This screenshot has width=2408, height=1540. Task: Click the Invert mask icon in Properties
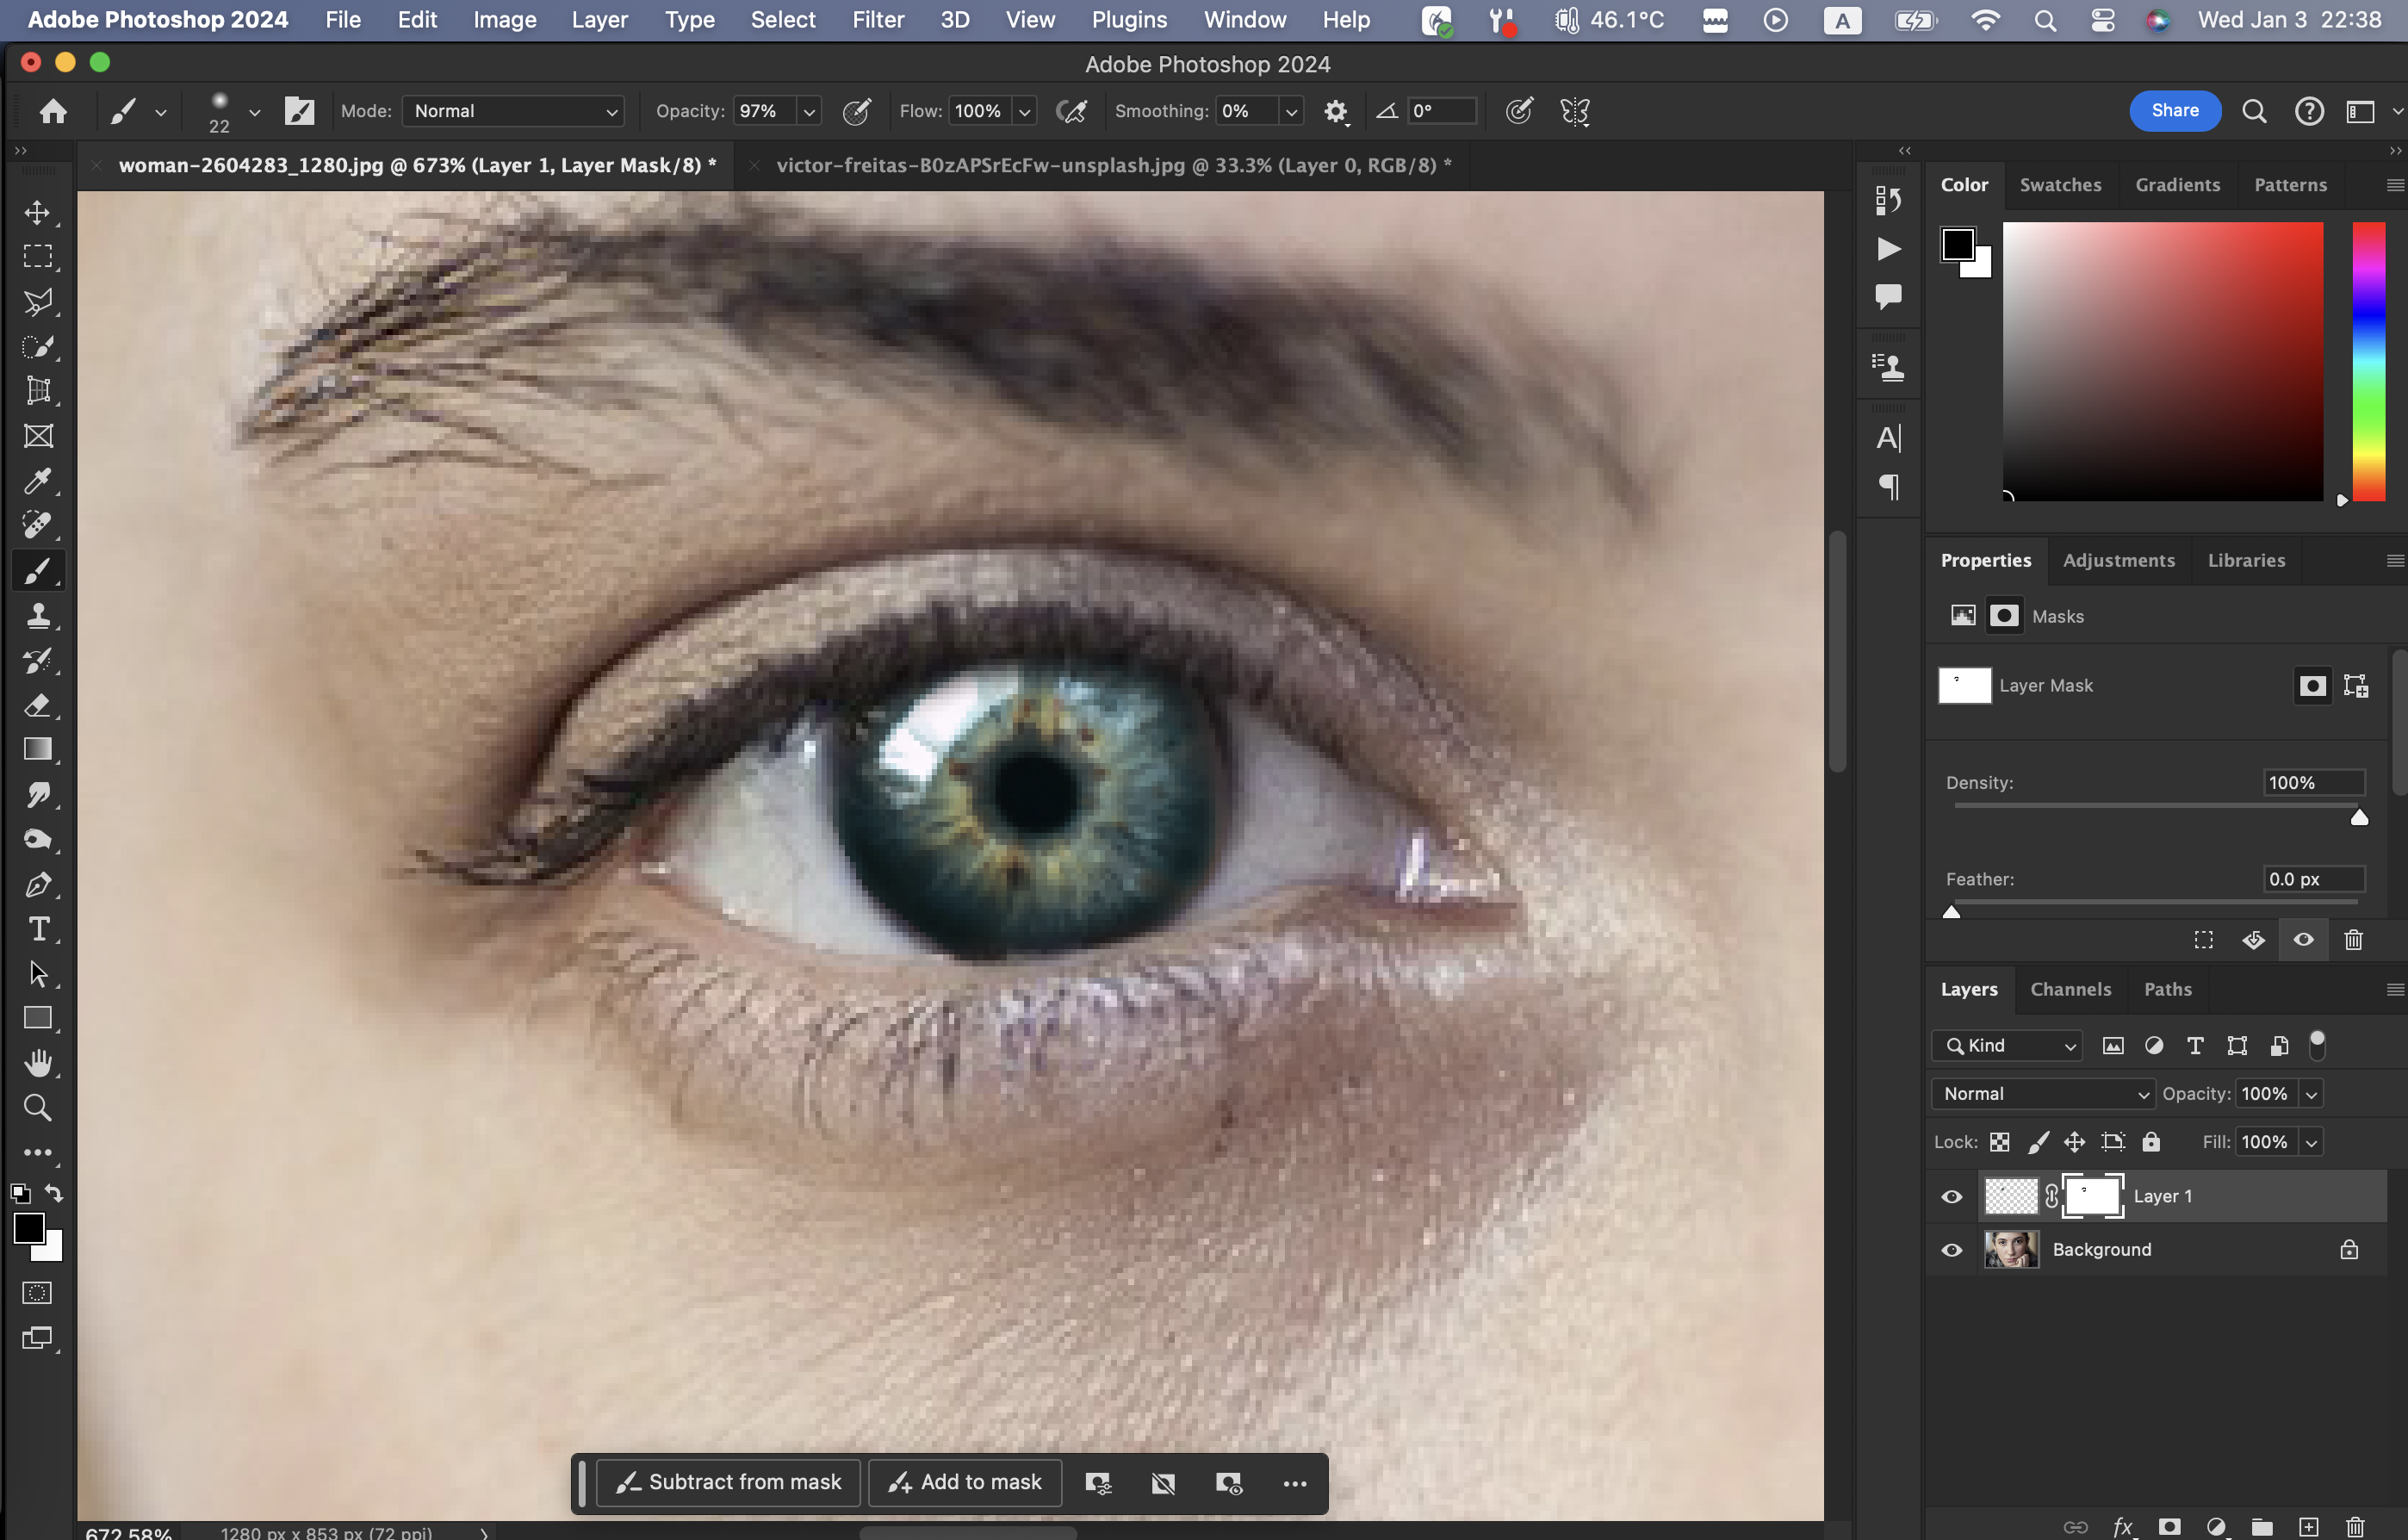(2253, 940)
